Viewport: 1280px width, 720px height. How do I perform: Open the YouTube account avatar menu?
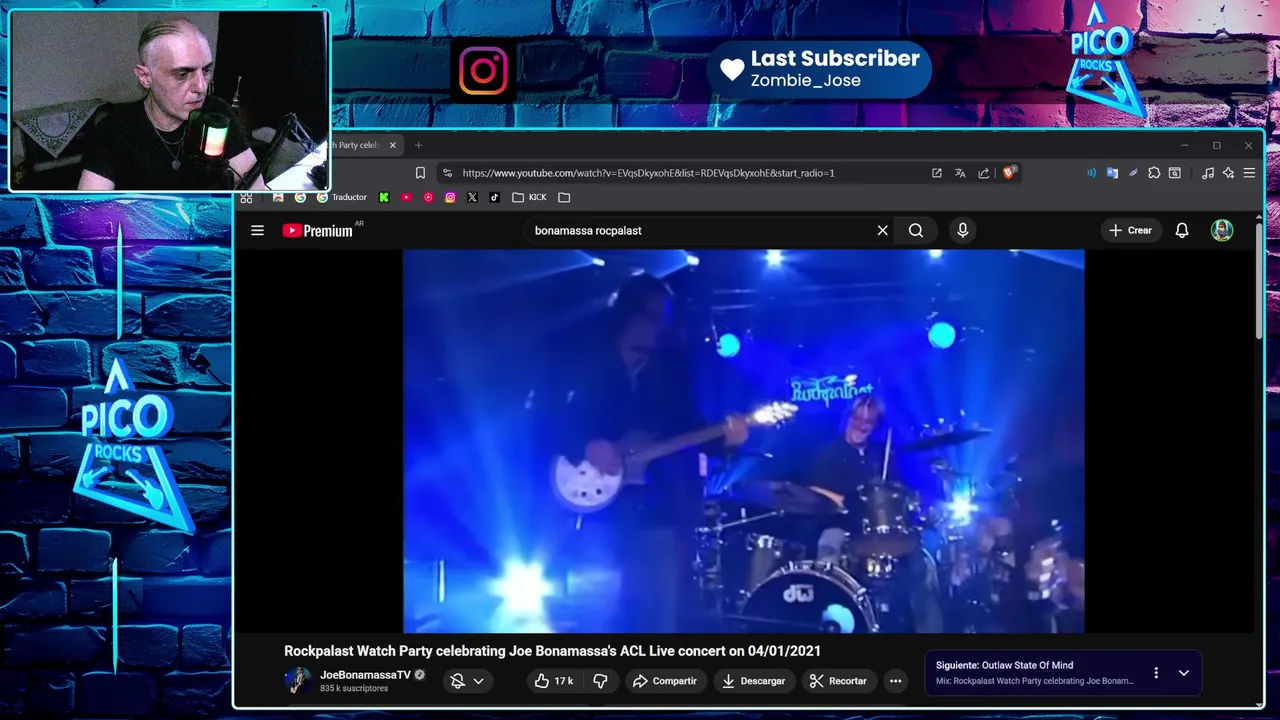point(1222,230)
